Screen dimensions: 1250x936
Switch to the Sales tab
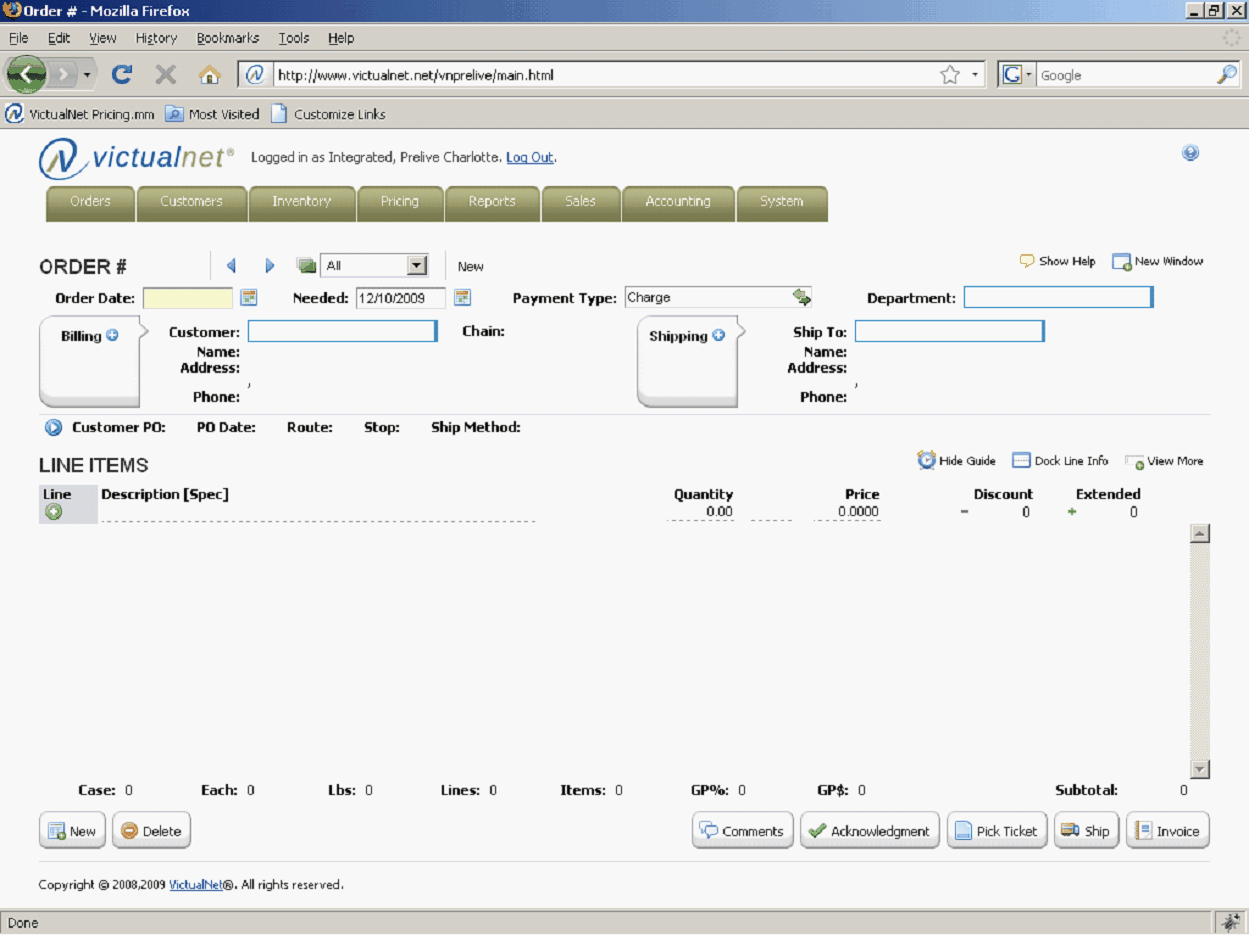pyautogui.click(x=580, y=203)
